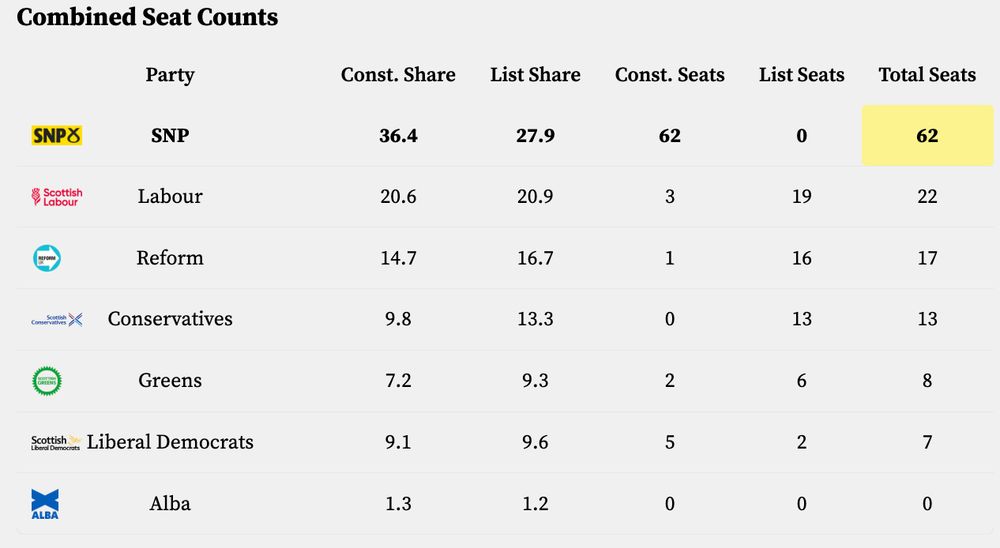The height and width of the screenshot is (548, 1000).
Task: Select the Total Seats column header
Action: [x=927, y=75]
